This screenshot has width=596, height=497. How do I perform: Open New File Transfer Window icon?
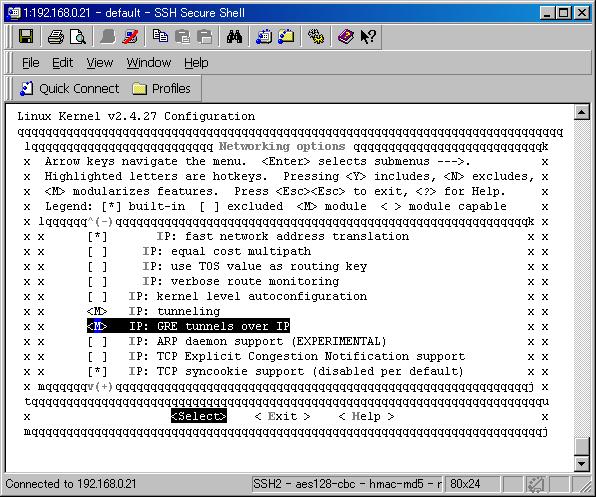click(x=286, y=37)
